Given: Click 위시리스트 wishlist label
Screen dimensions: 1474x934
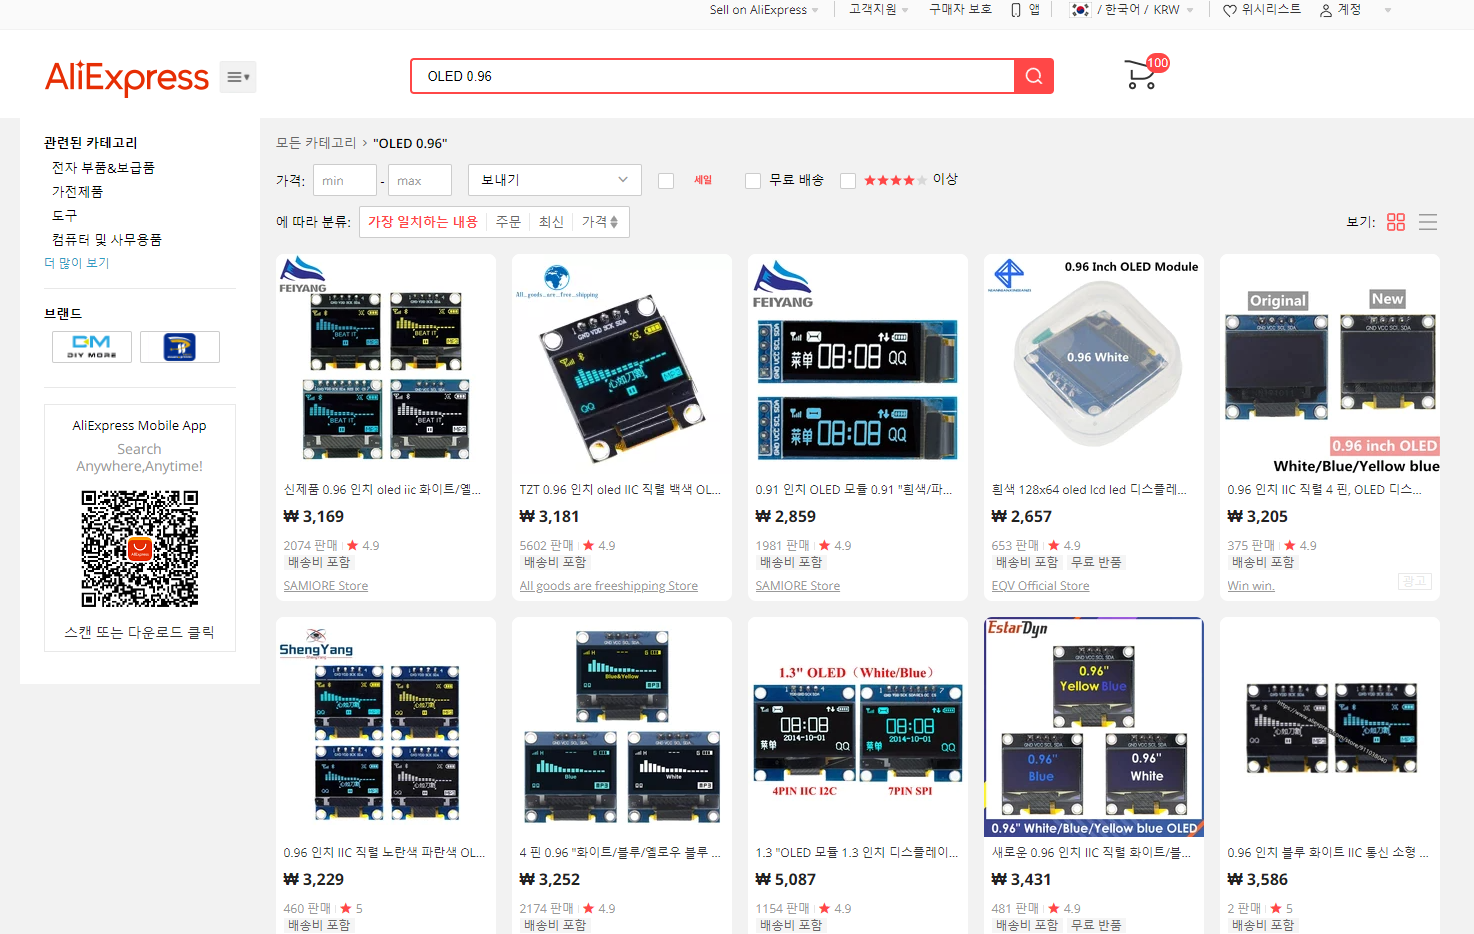Looking at the screenshot, I should (1271, 9).
